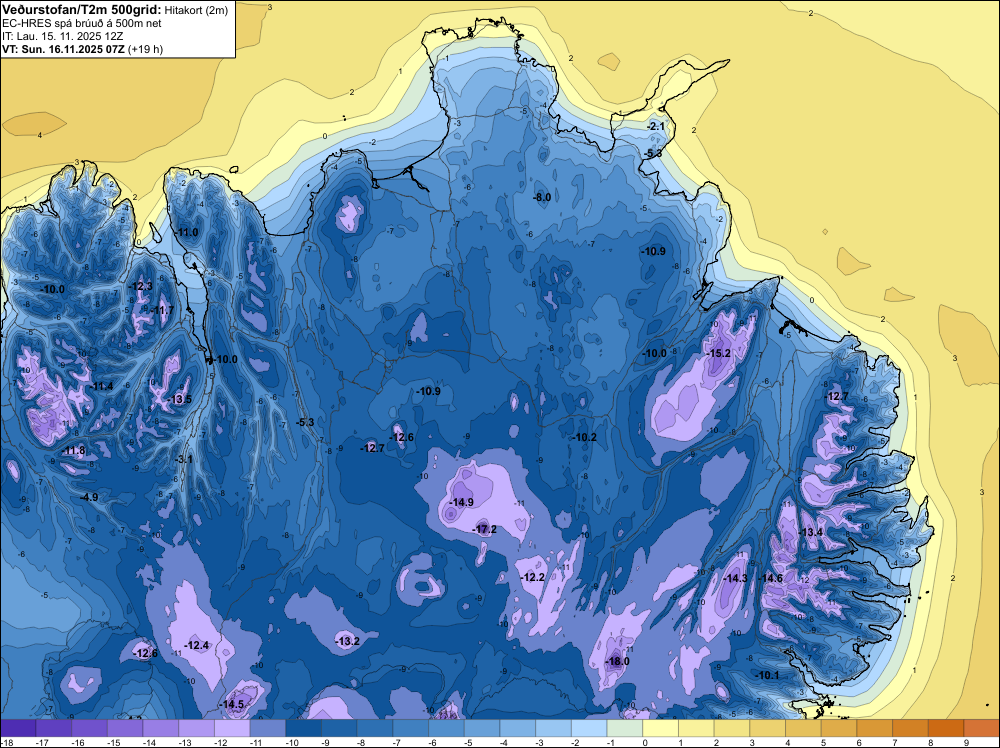Screen dimensions: 1000x748
Task: Click the -17.2 temperature label
Action: pos(485,529)
